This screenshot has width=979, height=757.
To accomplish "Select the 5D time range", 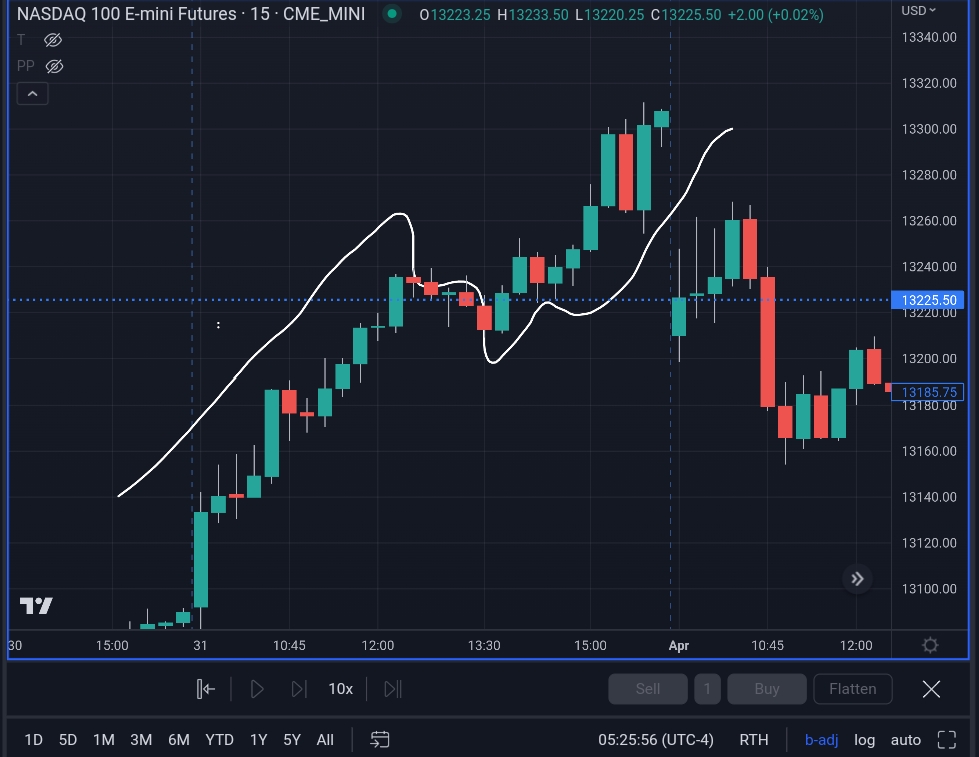I will pos(67,740).
